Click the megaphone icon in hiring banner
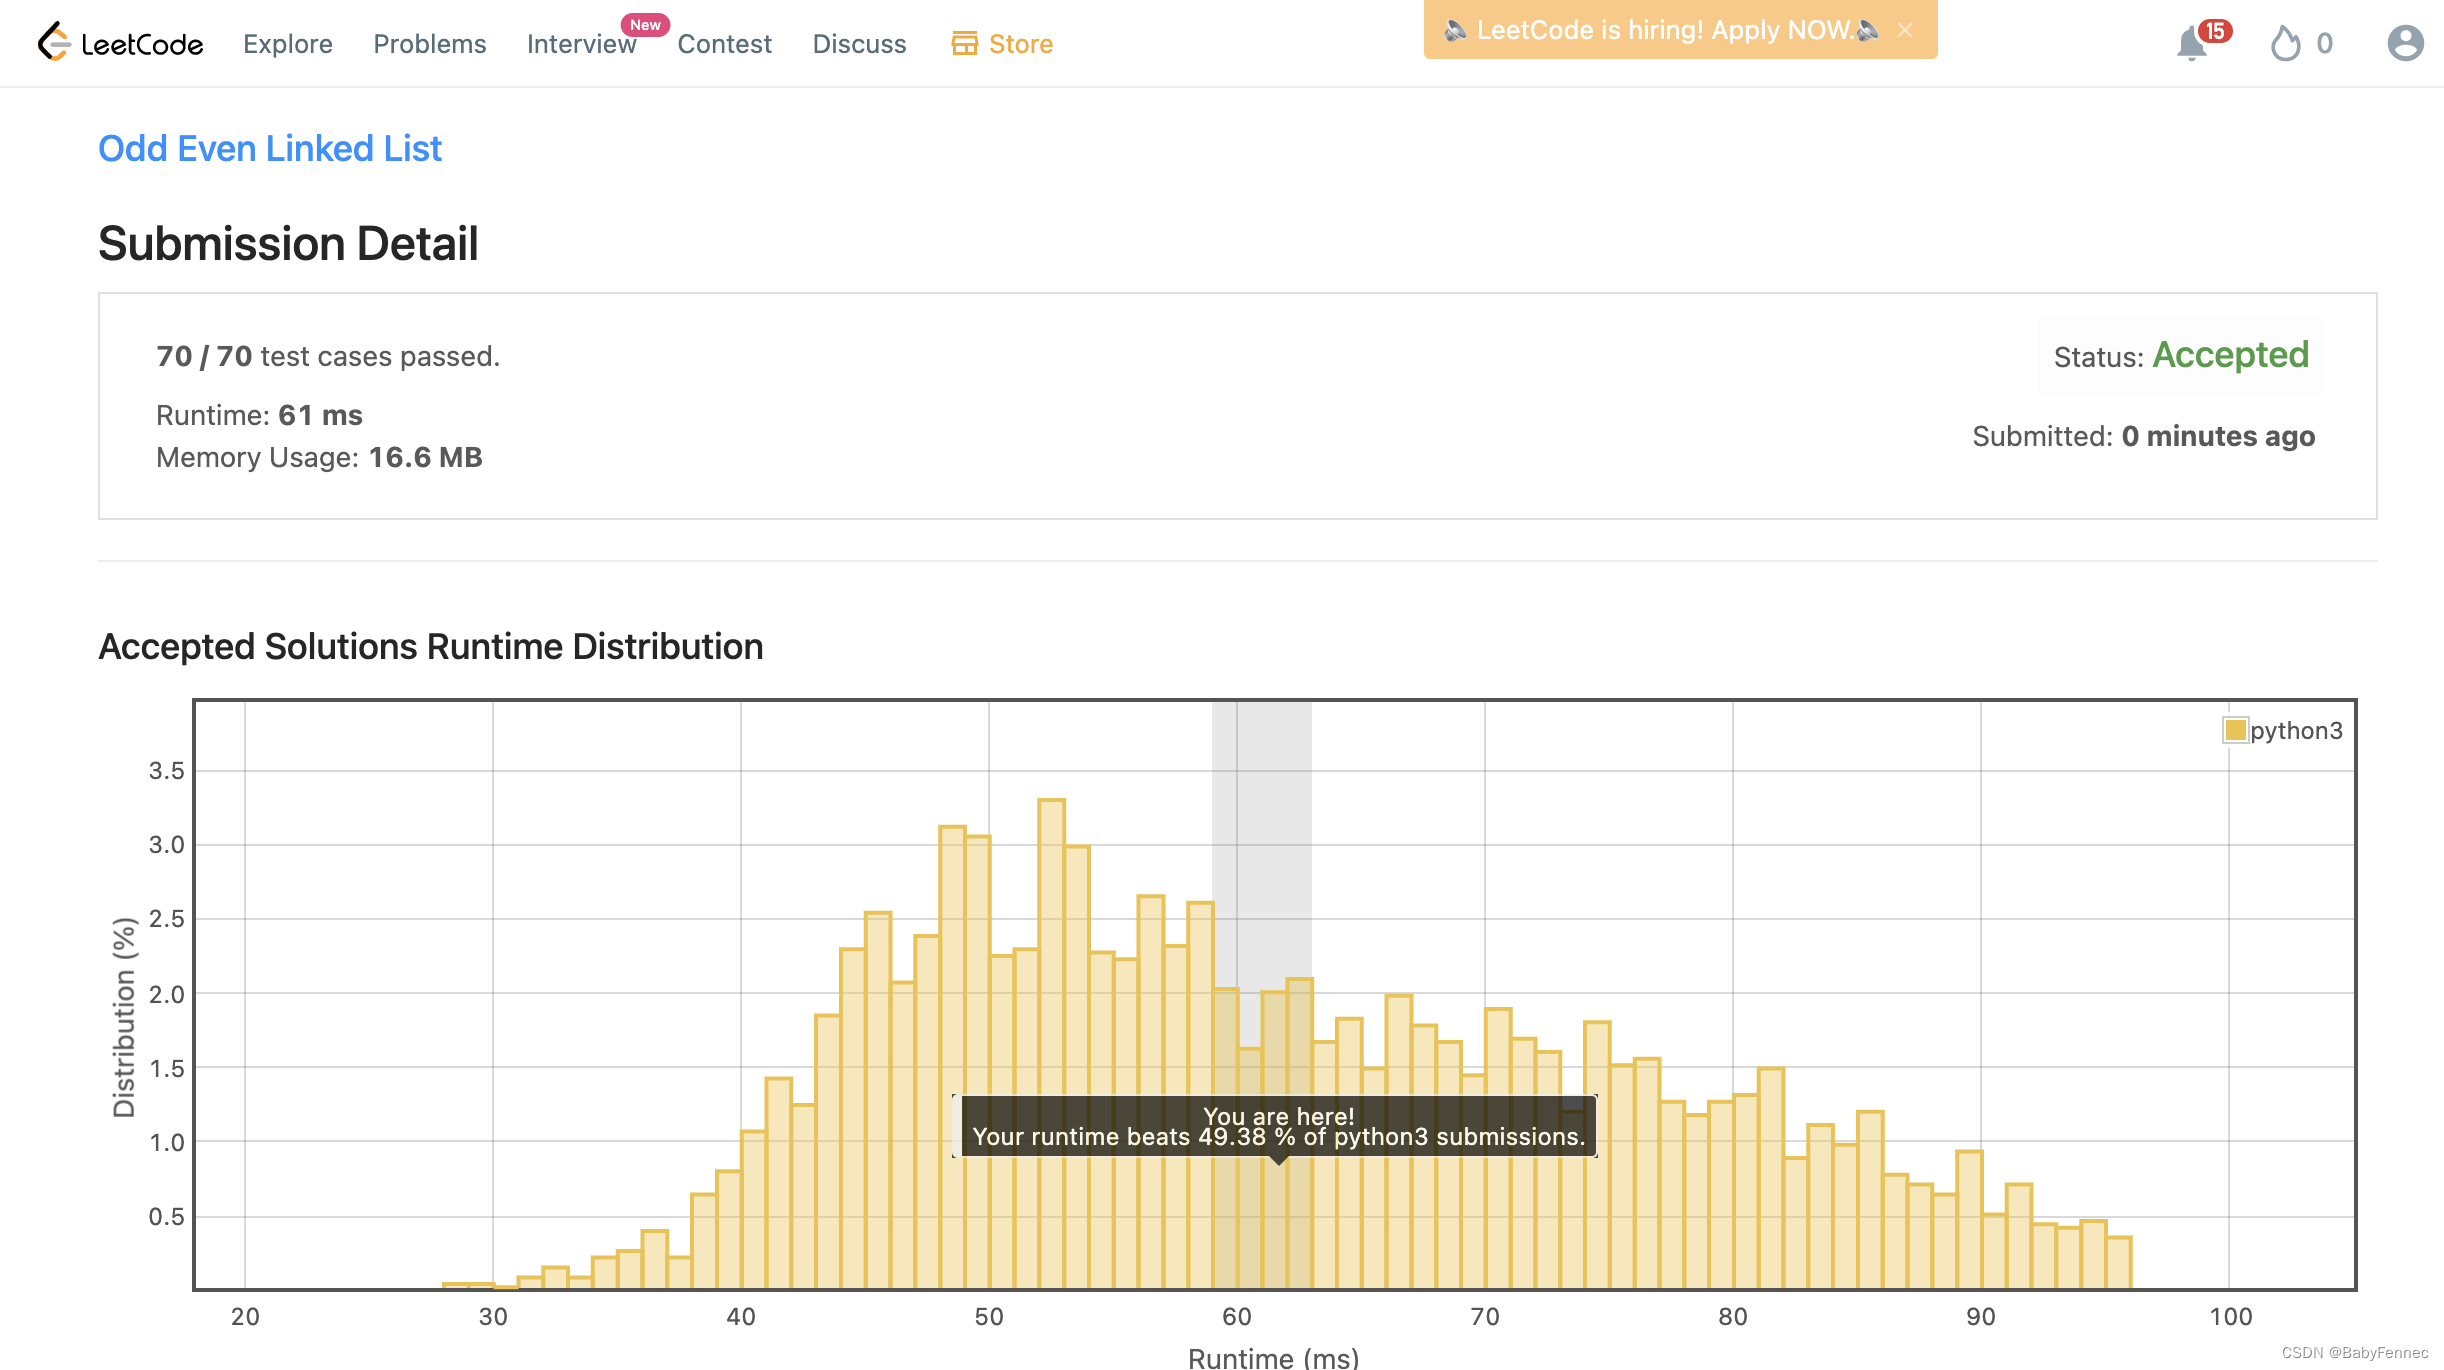The width and height of the screenshot is (2444, 1370). (x=1455, y=30)
